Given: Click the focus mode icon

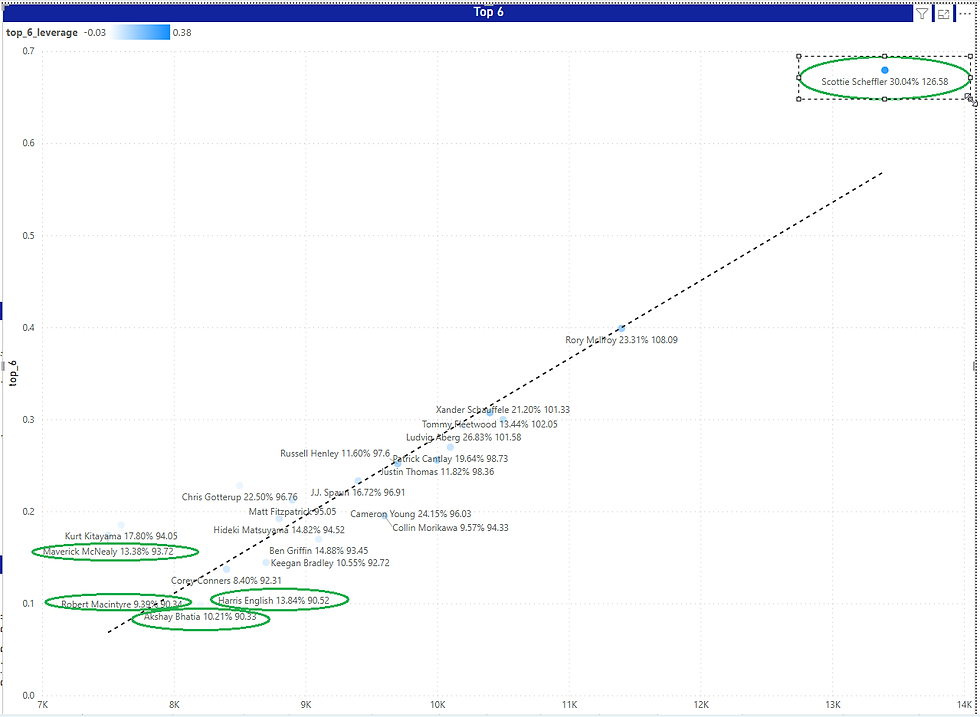Looking at the screenshot, I should 943,13.
